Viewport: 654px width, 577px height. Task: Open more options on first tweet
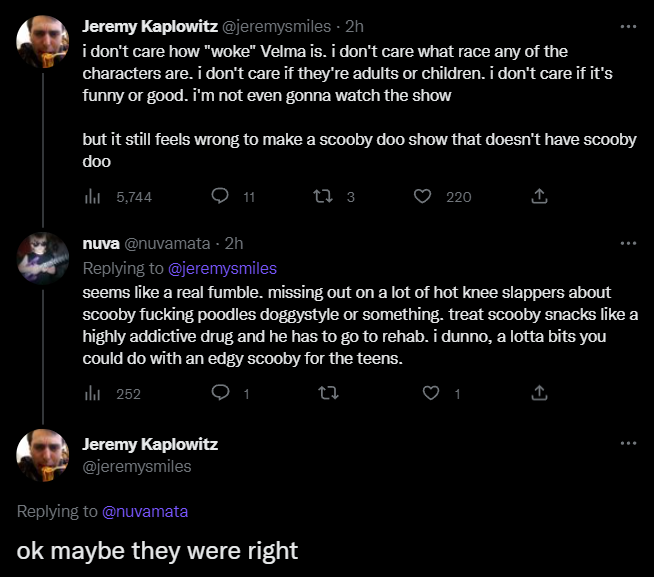point(628,26)
